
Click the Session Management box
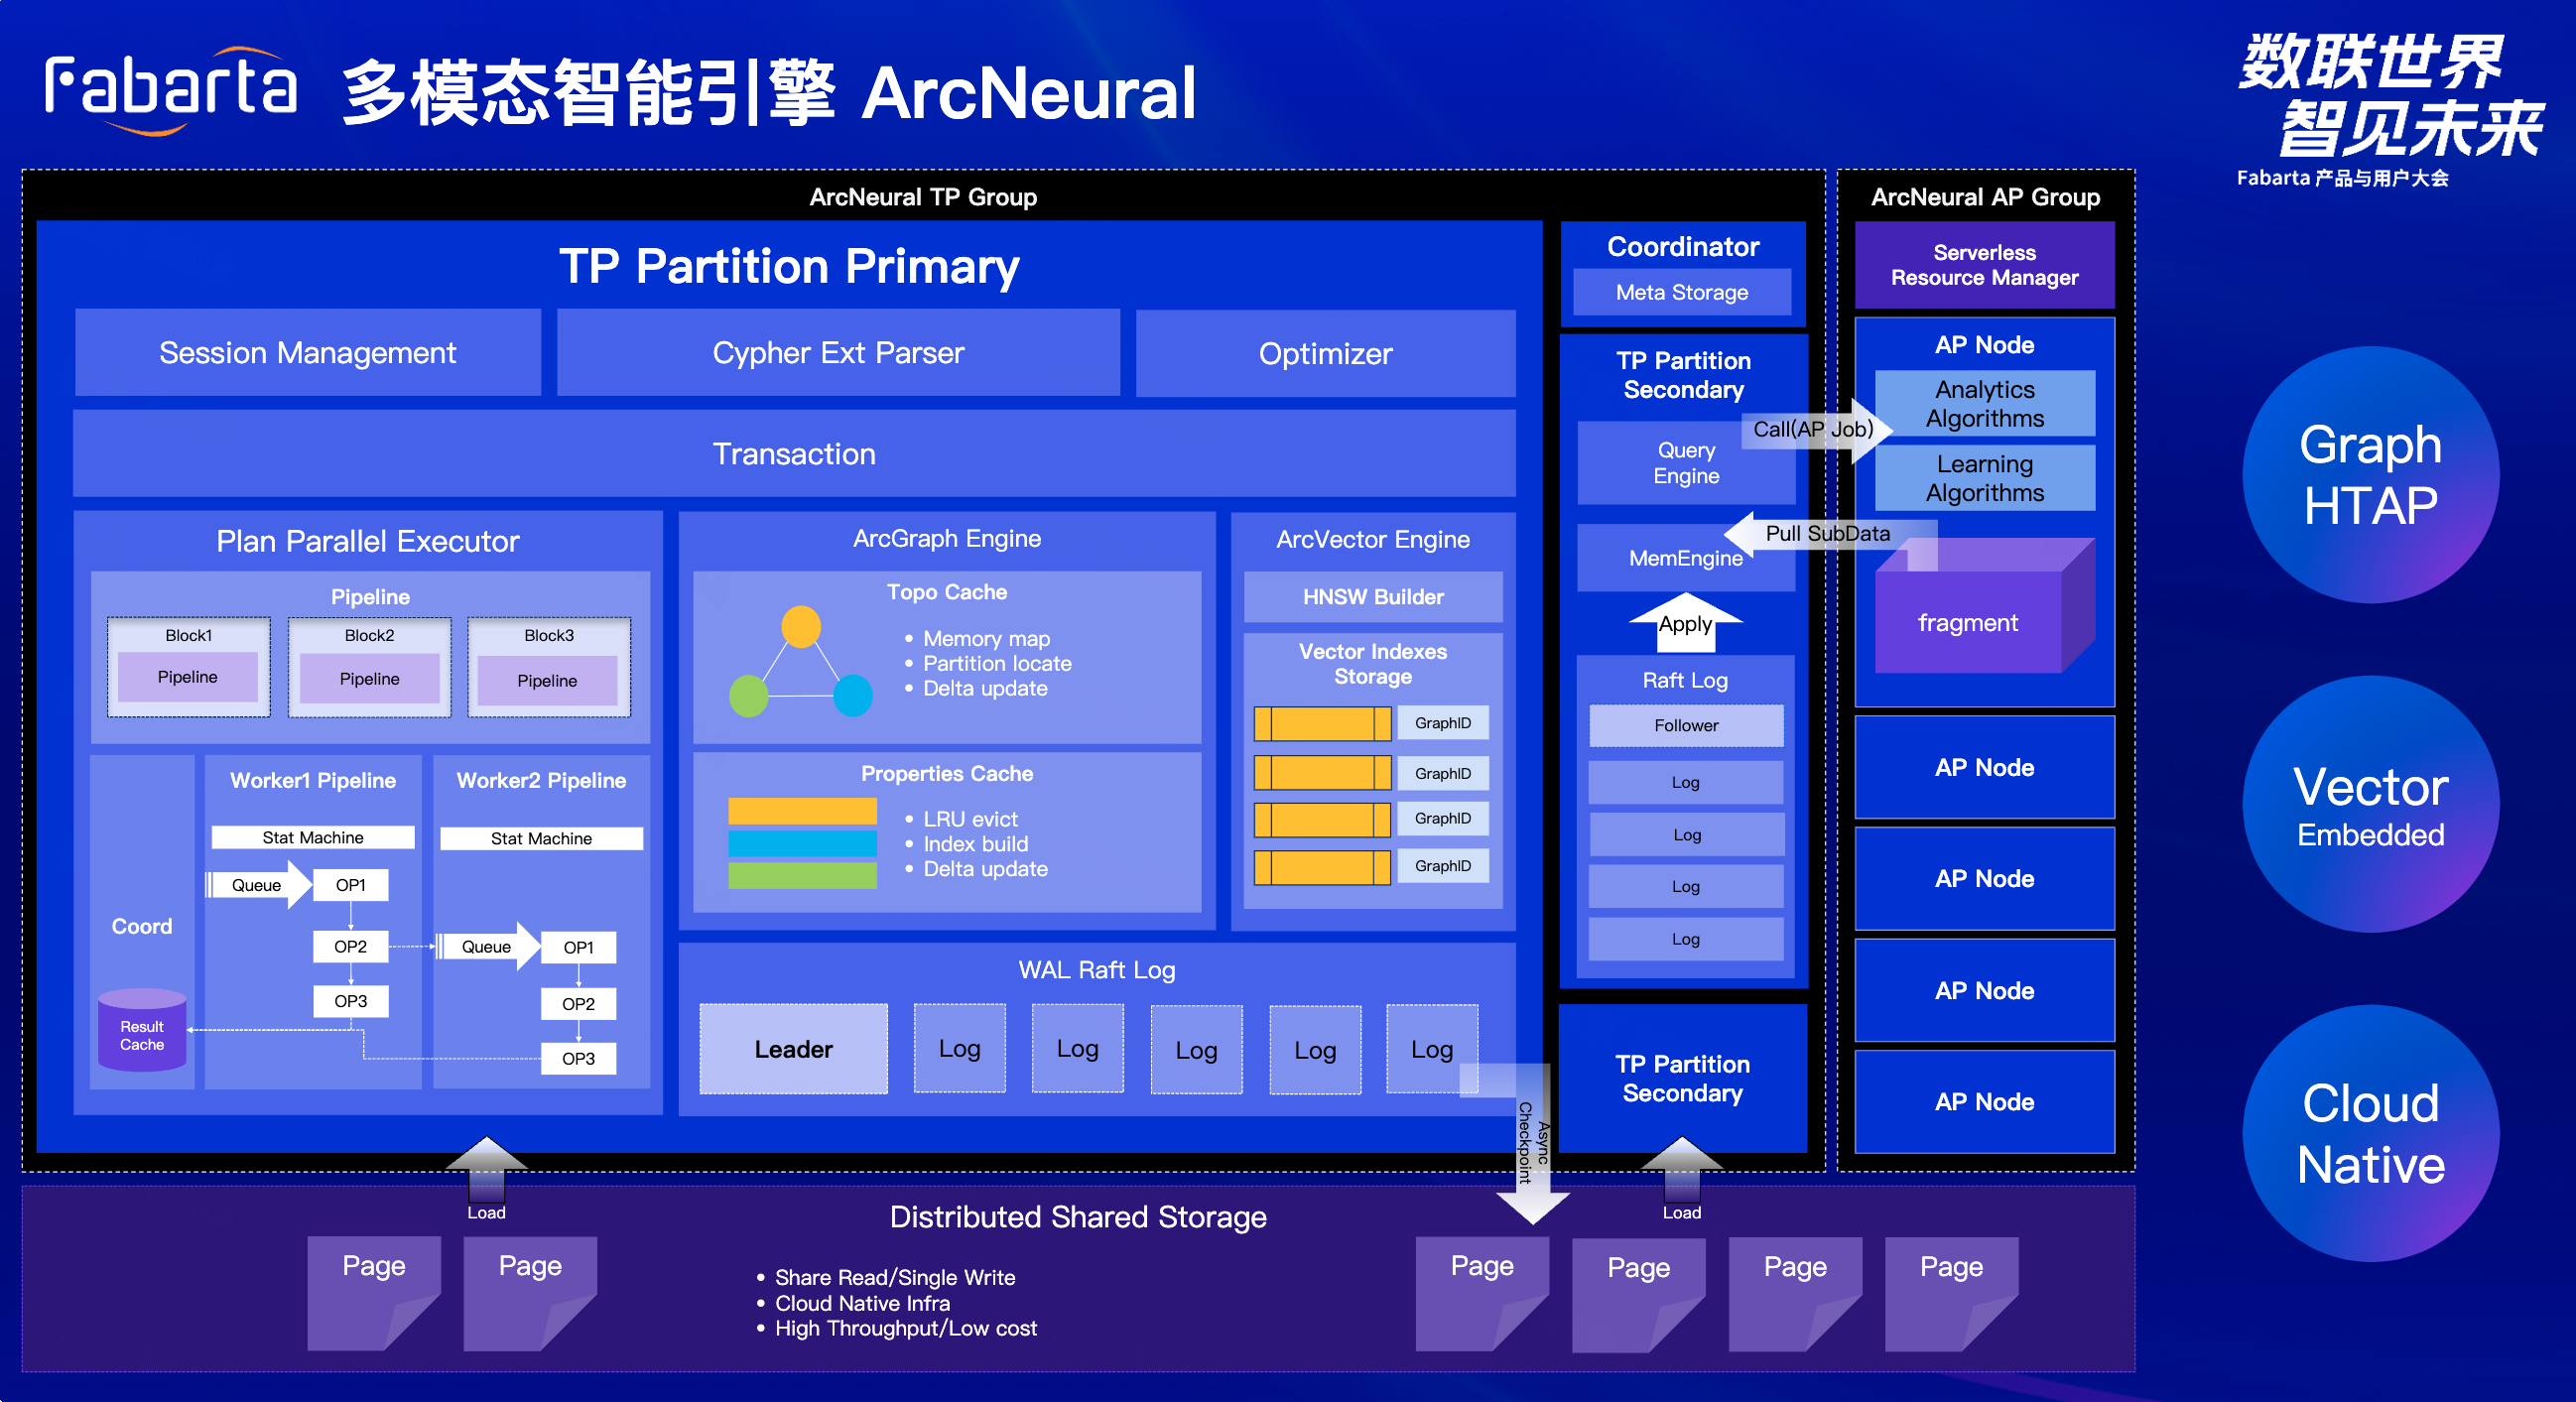[308, 352]
